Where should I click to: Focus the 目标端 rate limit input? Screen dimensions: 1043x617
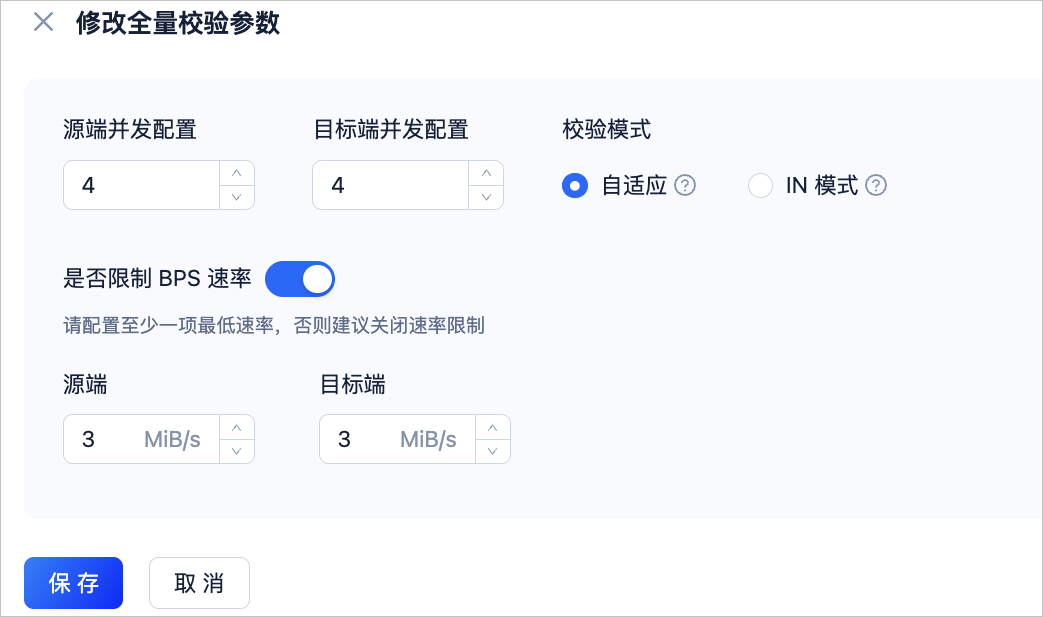click(x=398, y=439)
